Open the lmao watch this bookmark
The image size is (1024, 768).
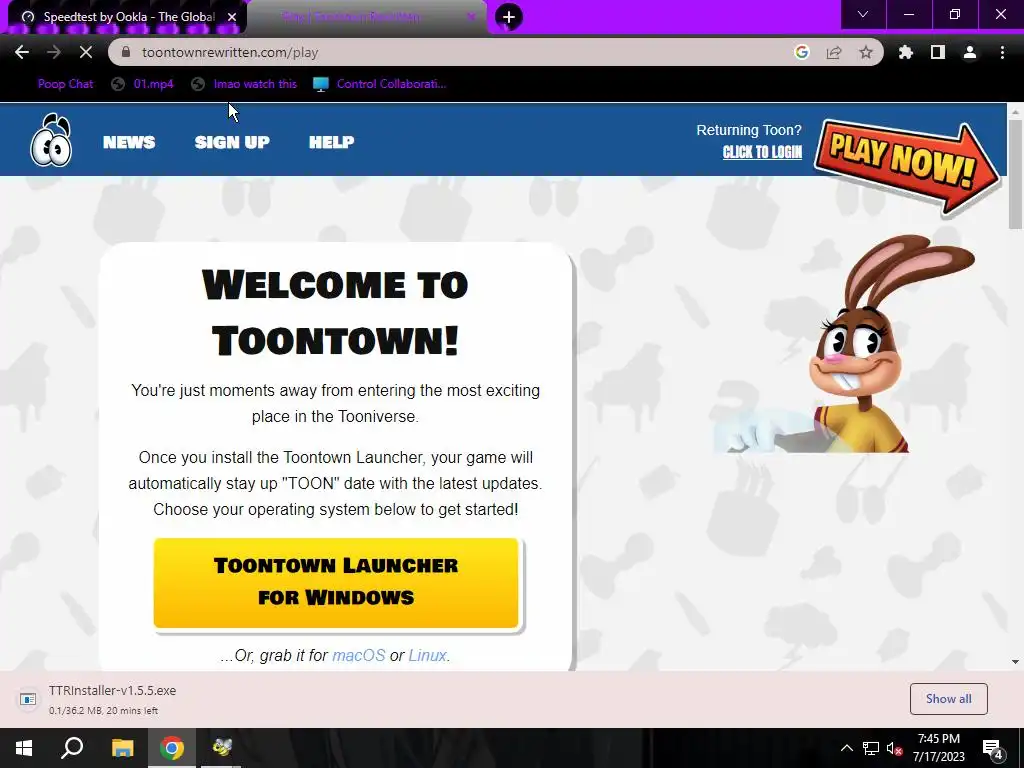pyautogui.click(x=244, y=84)
